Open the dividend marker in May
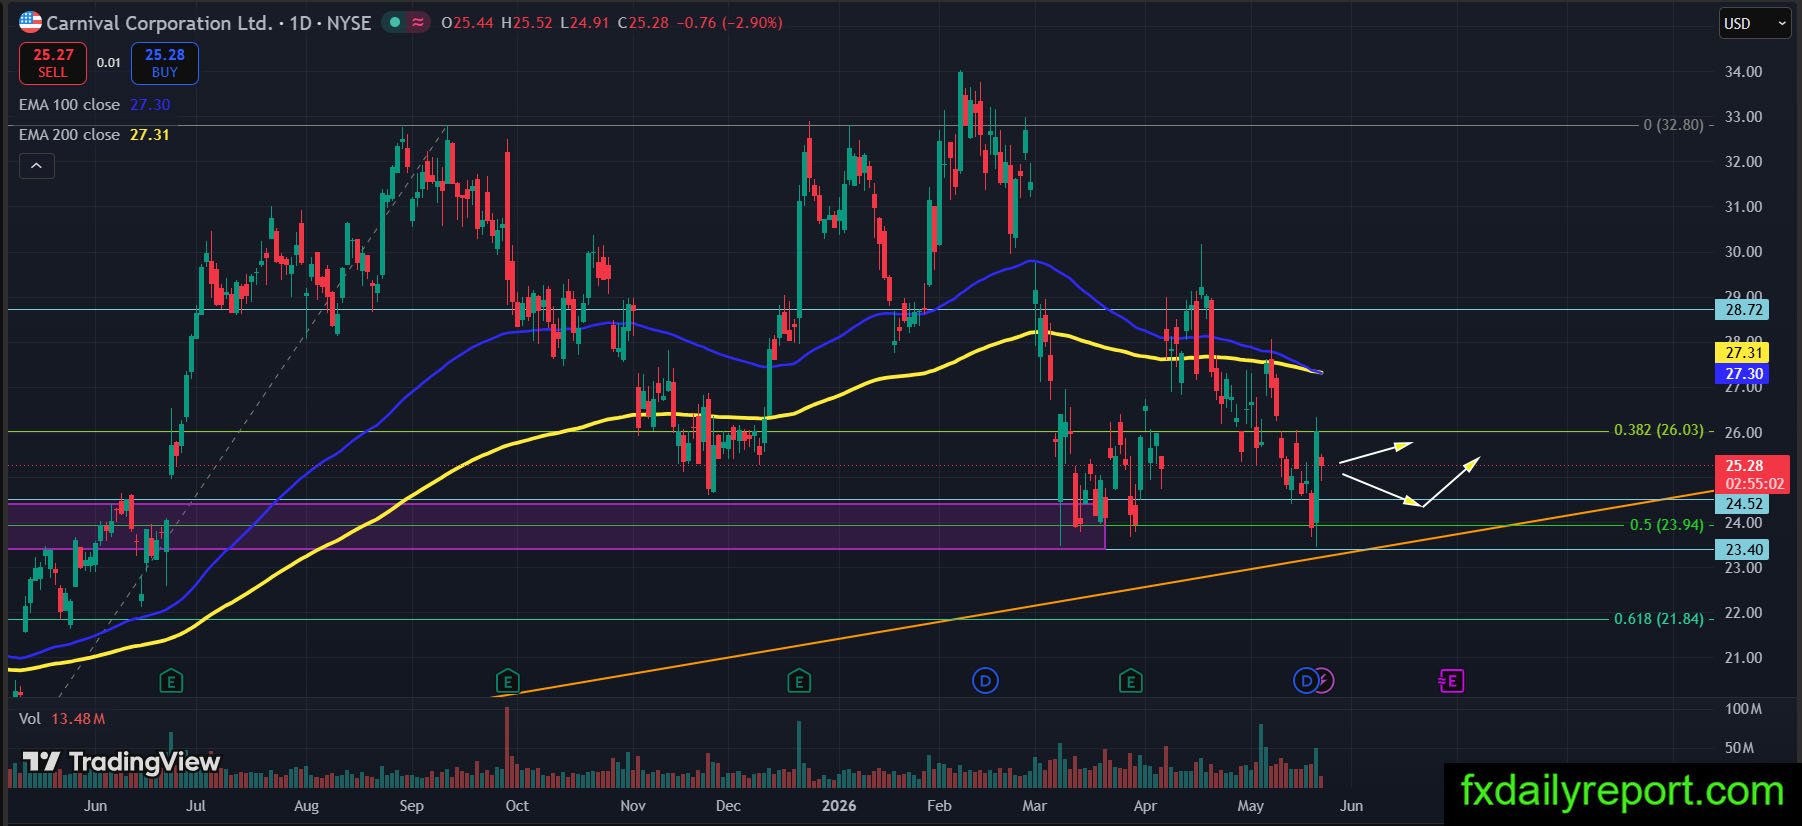Viewport: 1802px width, 826px height. (1304, 682)
